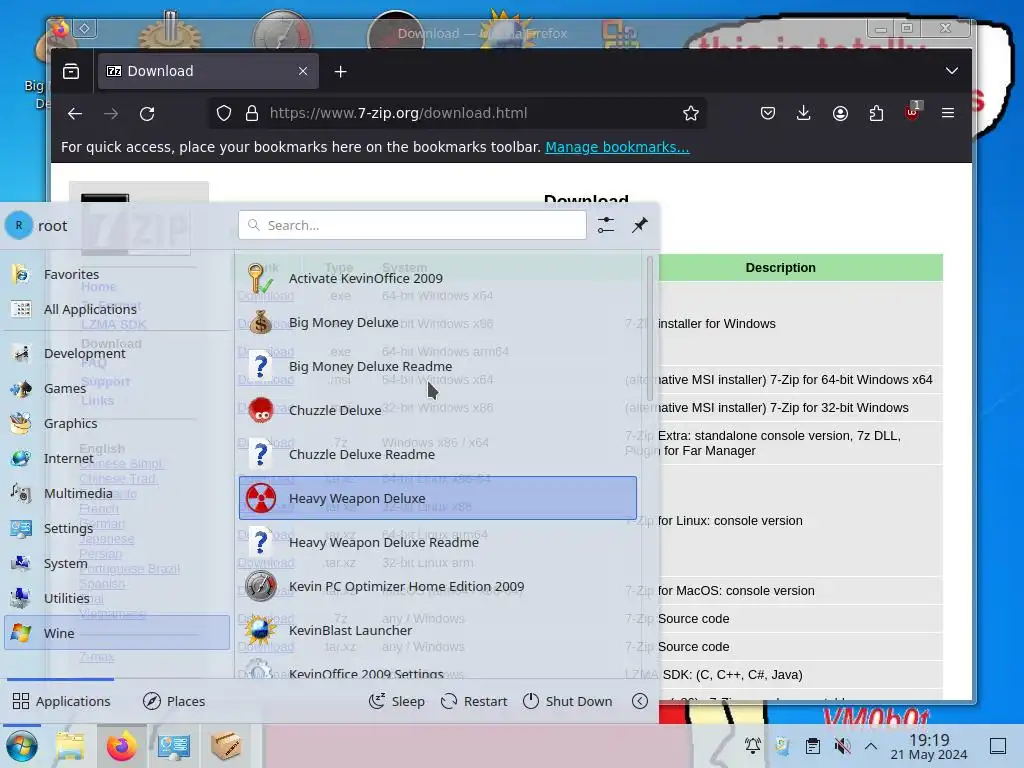Open Settings category in launcher
This screenshot has width=1024, height=768.
[117, 528]
